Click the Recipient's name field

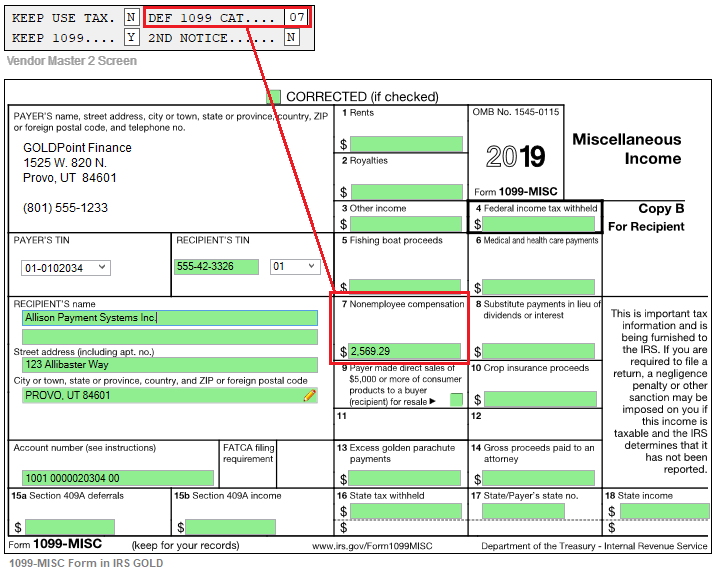168,318
